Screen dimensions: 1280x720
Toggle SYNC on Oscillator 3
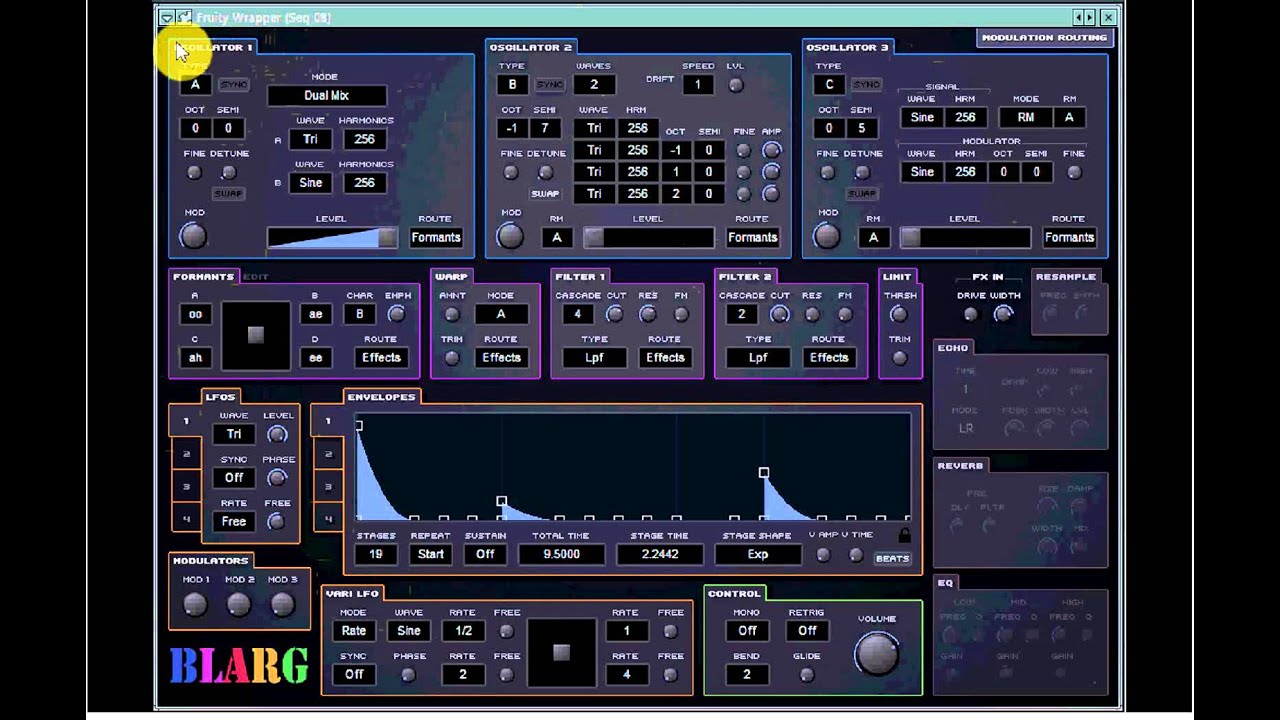click(866, 85)
